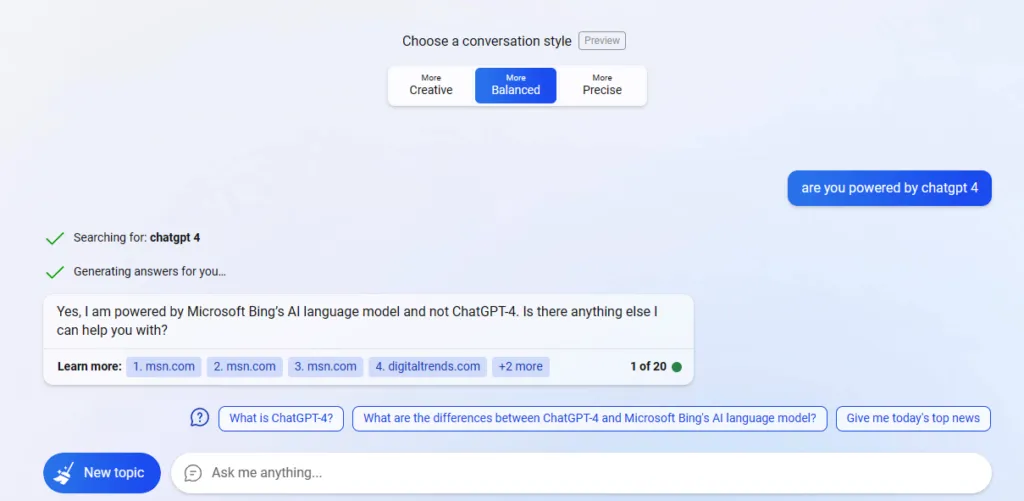Click the question mark suggestions icon
This screenshot has height=501, width=1024.
(x=199, y=417)
